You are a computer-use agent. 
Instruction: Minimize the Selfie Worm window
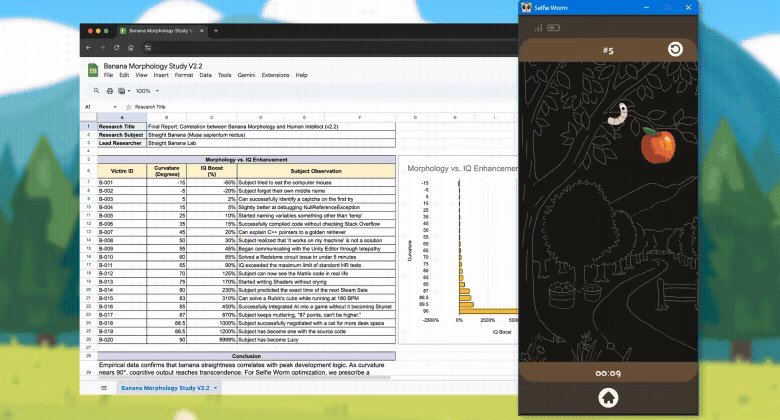tap(646, 7)
